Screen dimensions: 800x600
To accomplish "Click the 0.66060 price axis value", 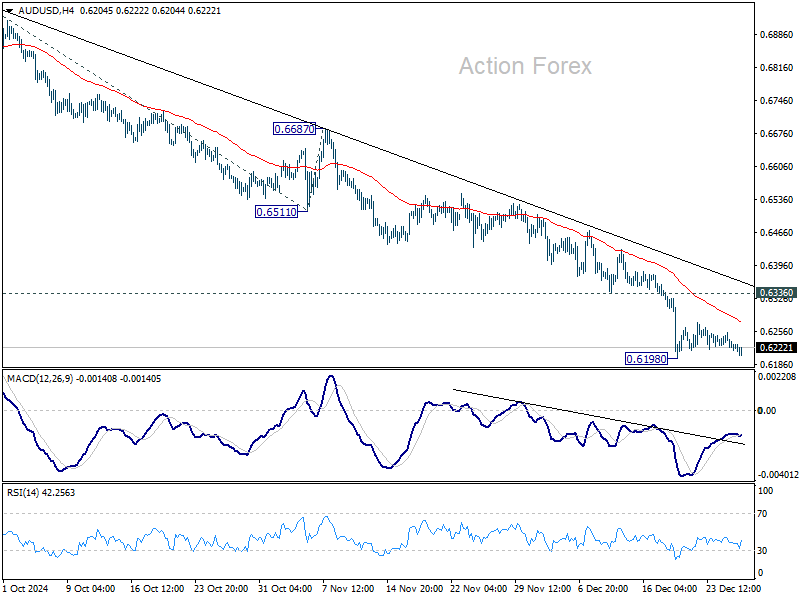I will (777, 166).
